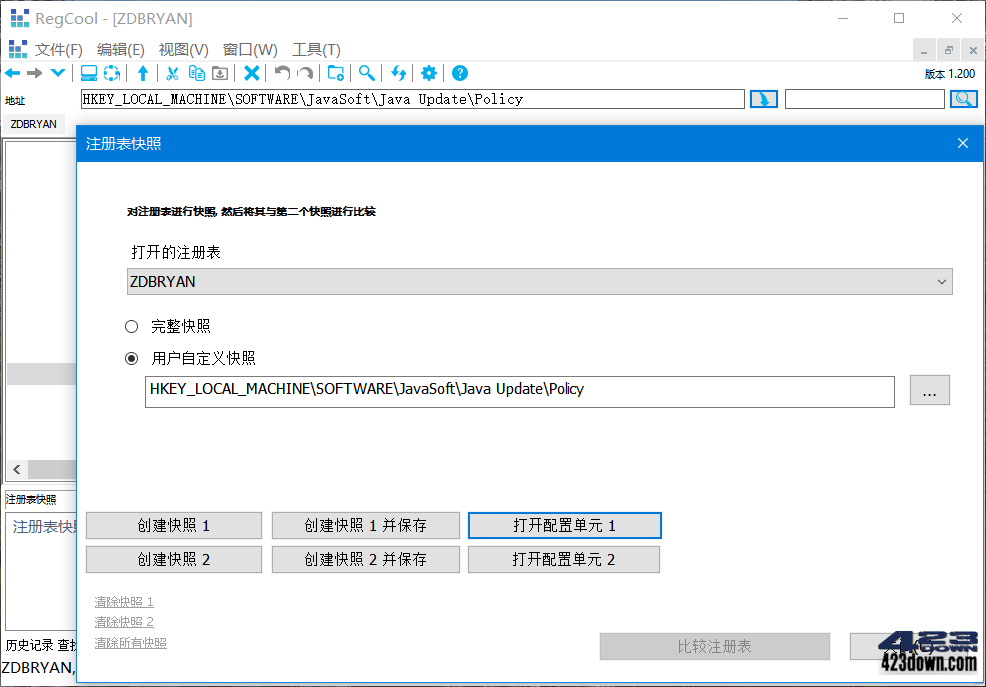The width and height of the screenshot is (986, 687).
Task: Click the Help question mark icon
Action: click(x=459, y=72)
